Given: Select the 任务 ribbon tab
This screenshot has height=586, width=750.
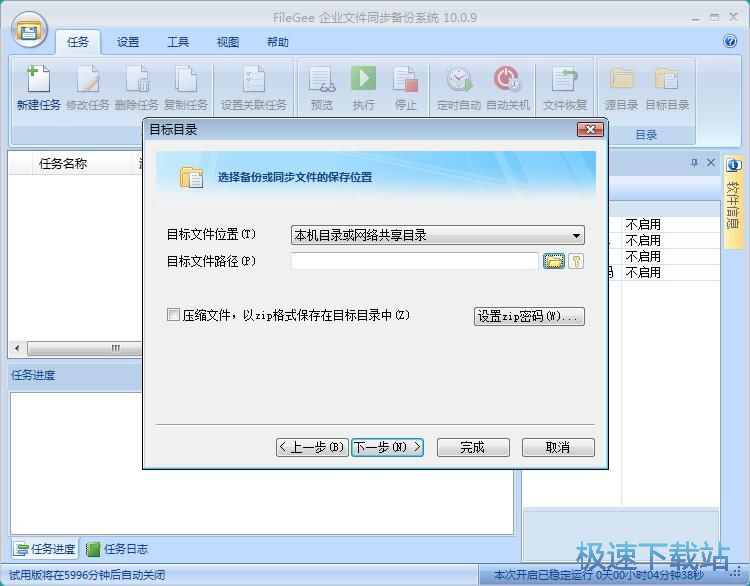Looking at the screenshot, I should point(77,42).
